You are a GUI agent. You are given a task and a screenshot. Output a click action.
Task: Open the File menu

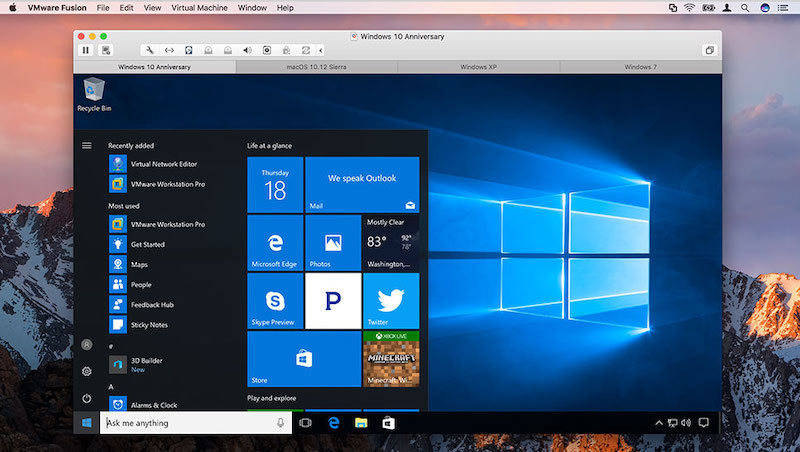[103, 8]
